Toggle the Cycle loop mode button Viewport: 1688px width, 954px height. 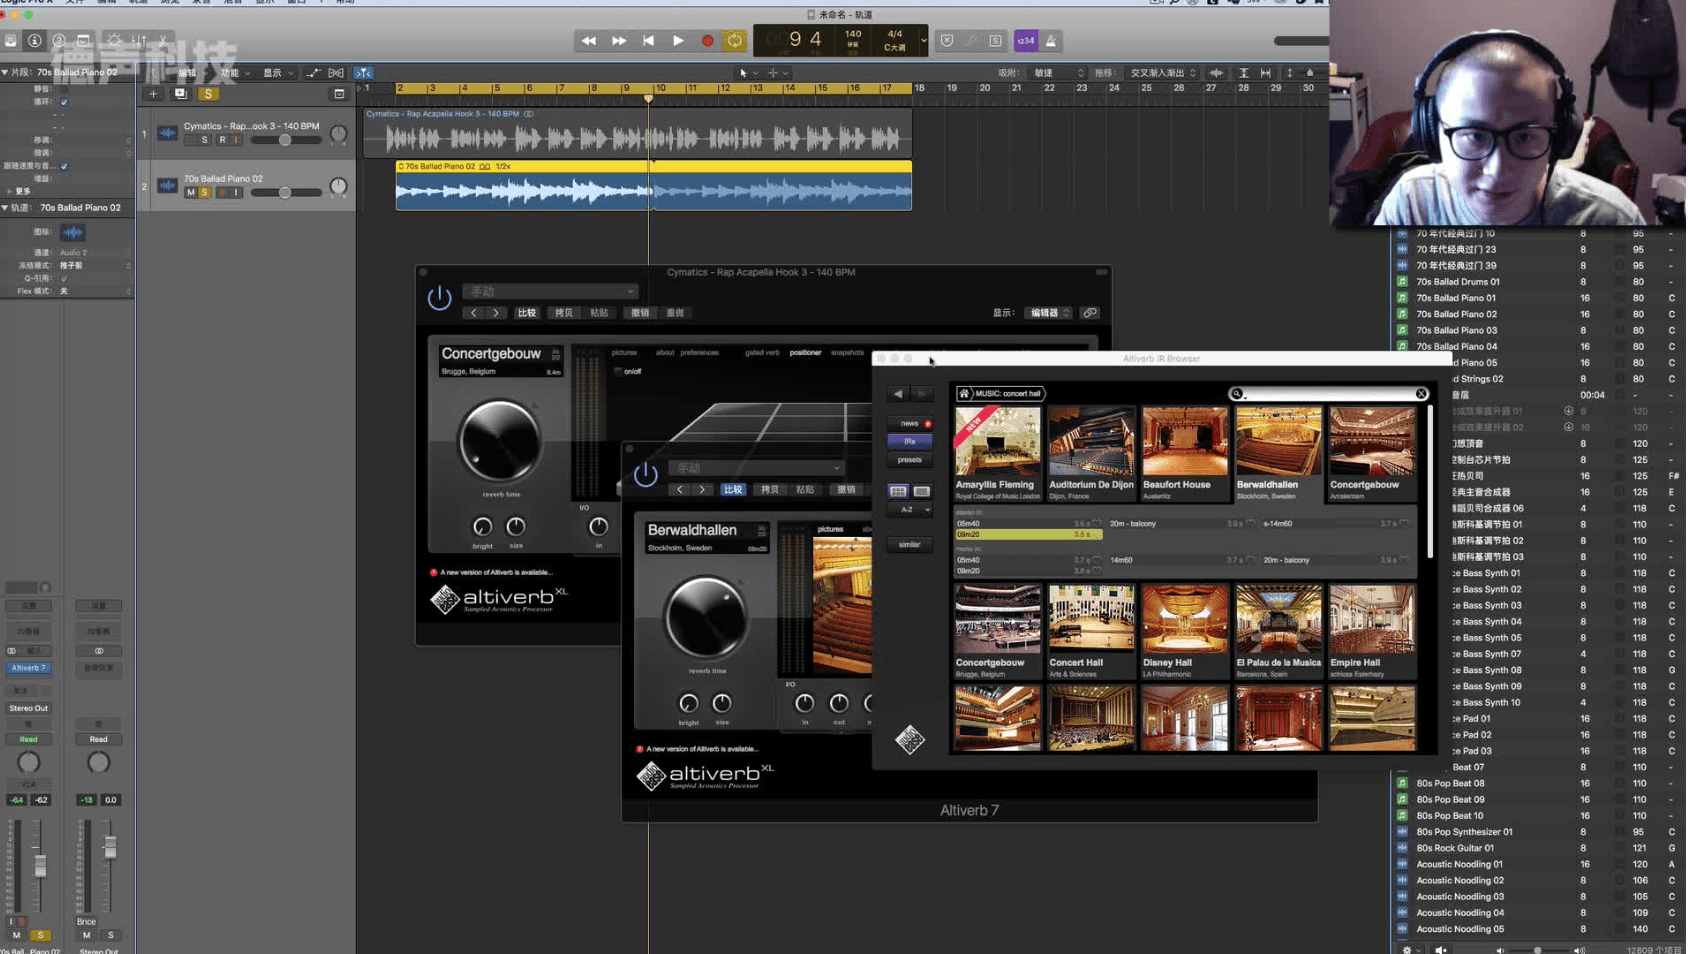tap(735, 41)
